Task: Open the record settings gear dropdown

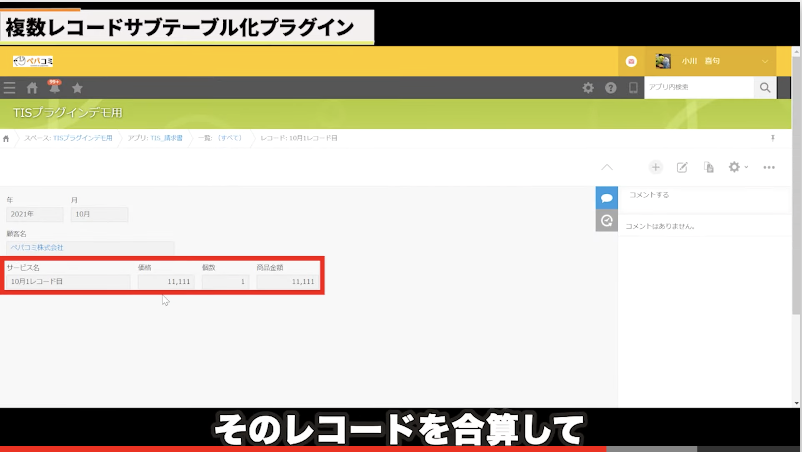Action: pos(738,167)
